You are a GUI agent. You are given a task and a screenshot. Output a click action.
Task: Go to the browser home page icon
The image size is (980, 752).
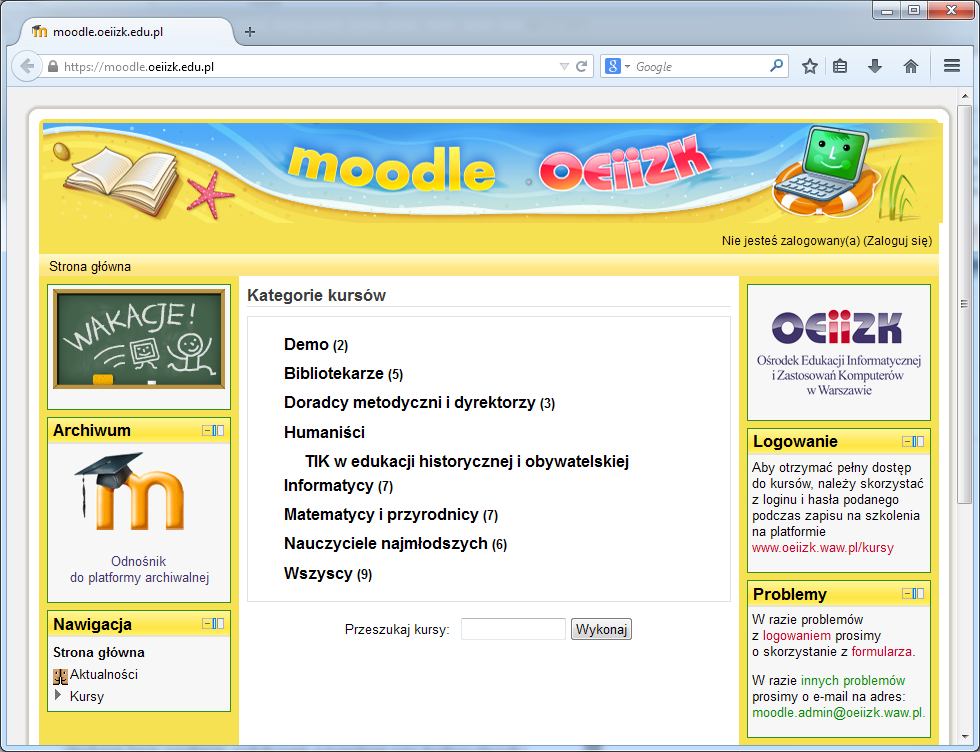911,66
